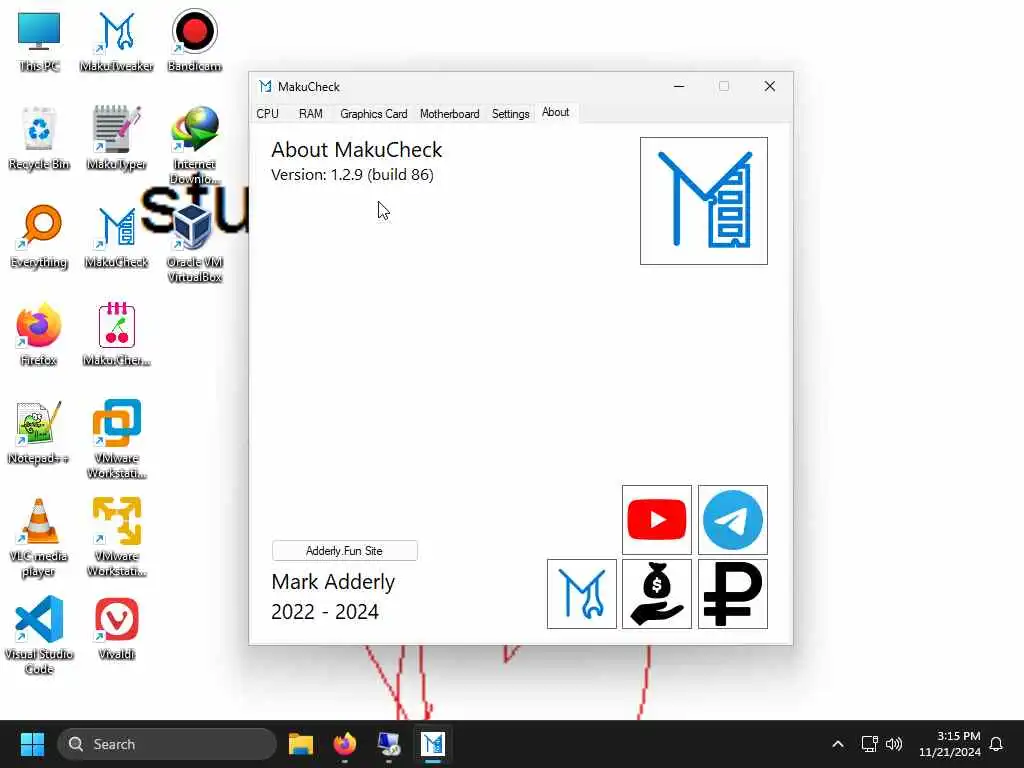The image size is (1024, 768).
Task: Click the MakuTweaker wrench logo button
Action: (581, 594)
